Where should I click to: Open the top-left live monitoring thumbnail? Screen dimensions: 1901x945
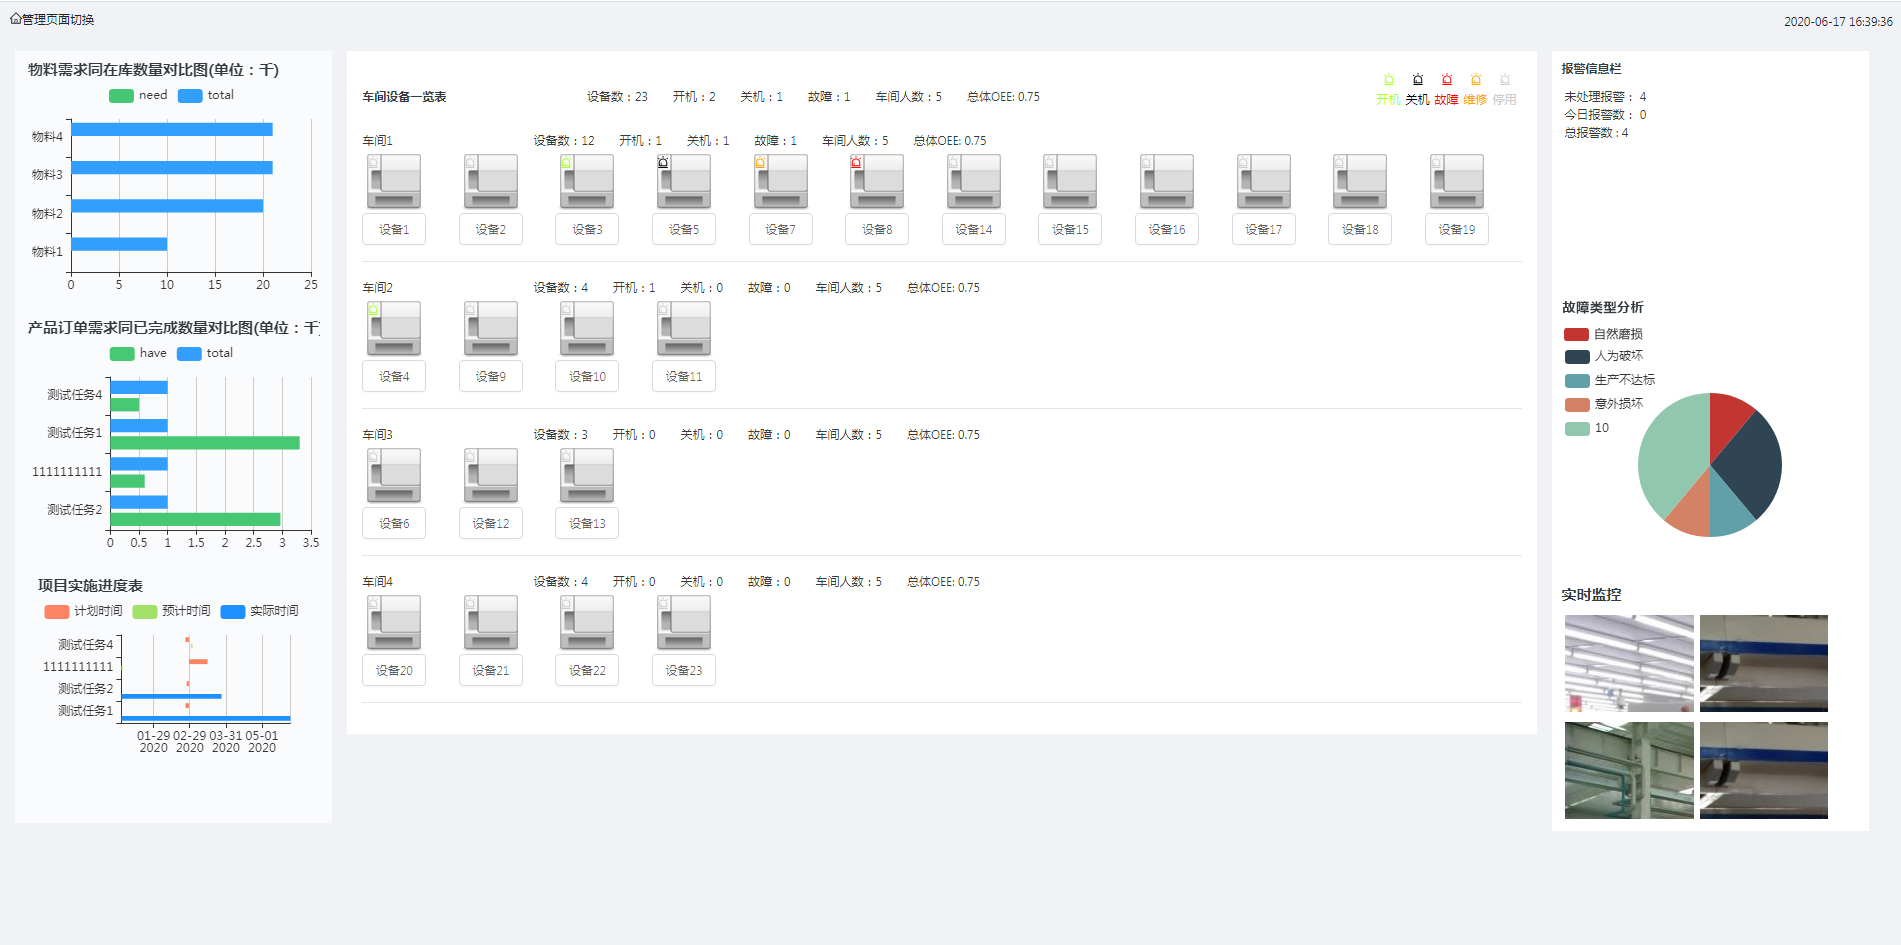(1629, 663)
